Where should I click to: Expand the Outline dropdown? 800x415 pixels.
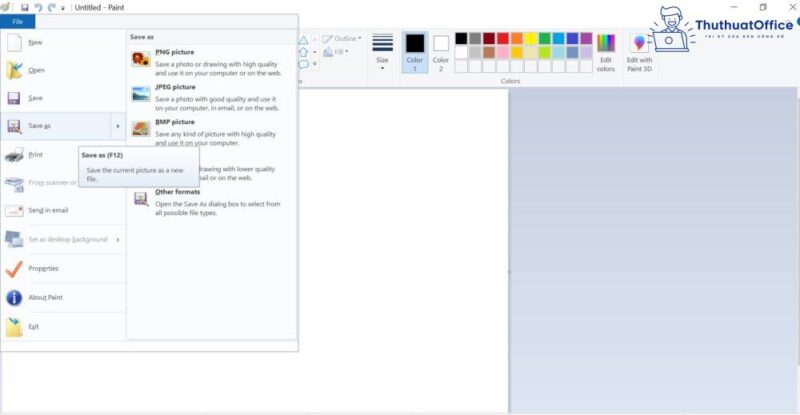[345, 39]
